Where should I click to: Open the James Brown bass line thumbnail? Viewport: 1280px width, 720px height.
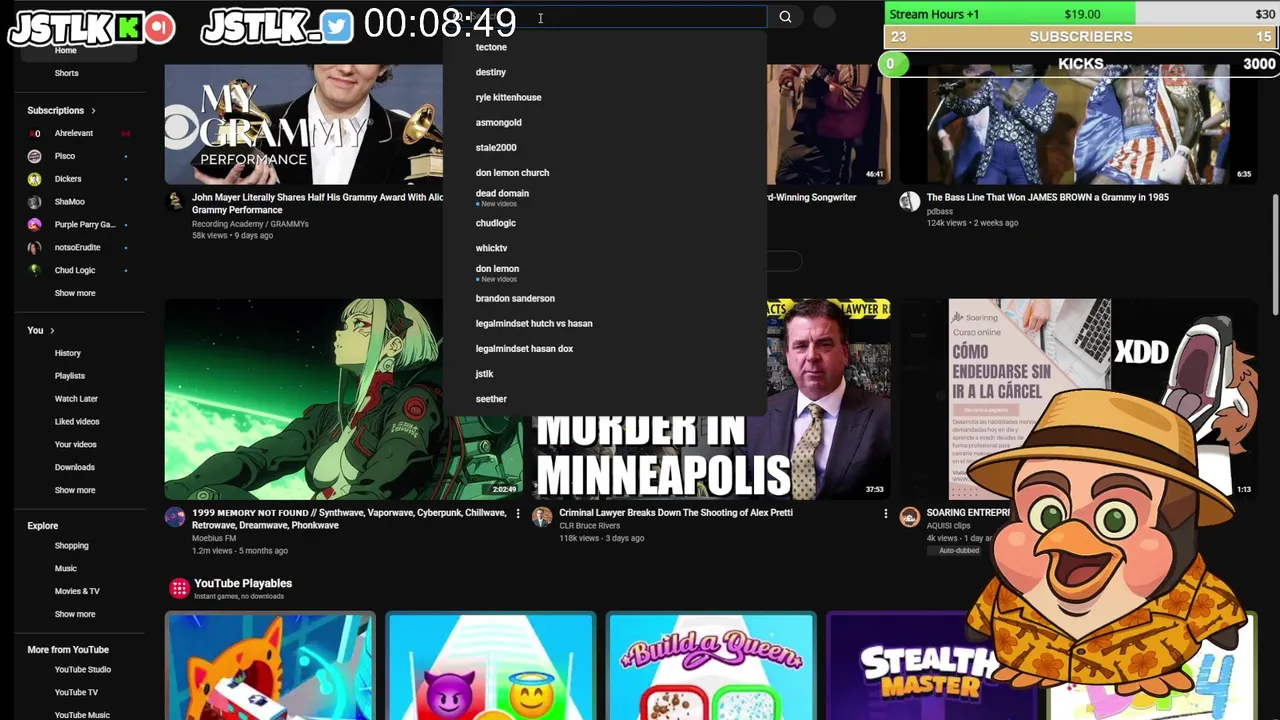1078,124
